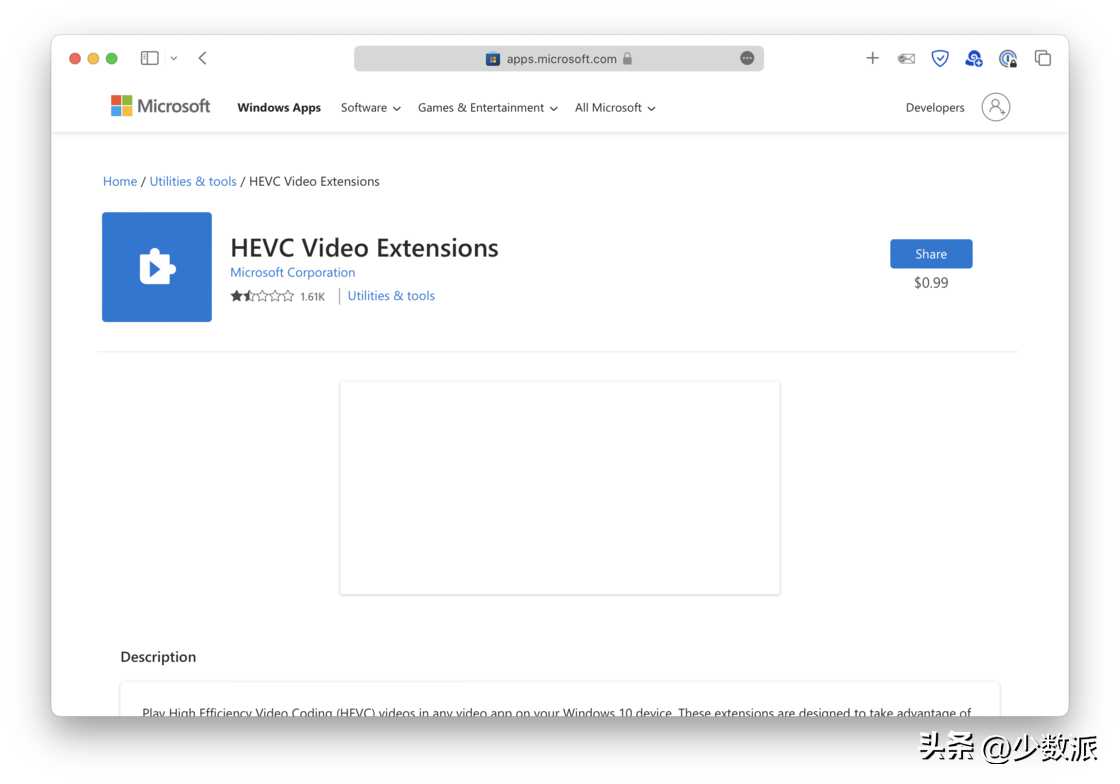Show tab overview icon
Image resolution: width=1120 pixels, height=784 pixels.
[x=1043, y=59]
